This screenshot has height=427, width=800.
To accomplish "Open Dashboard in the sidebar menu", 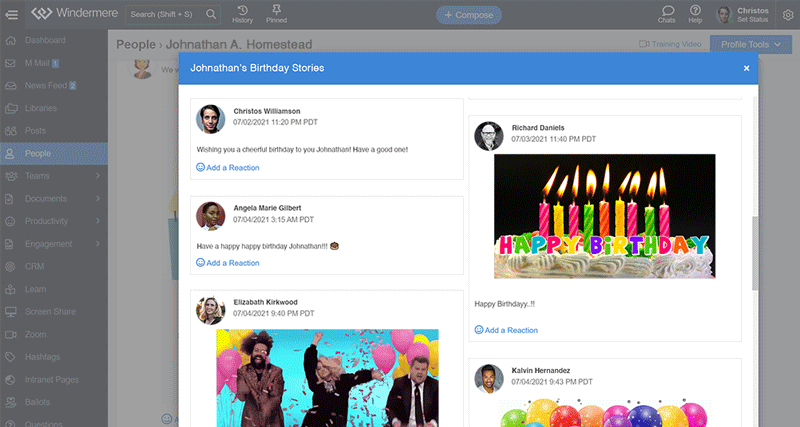I will 45,40.
